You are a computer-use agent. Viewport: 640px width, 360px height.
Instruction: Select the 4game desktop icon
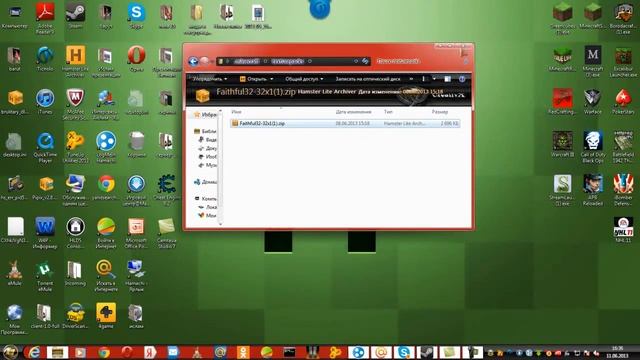coord(106,316)
